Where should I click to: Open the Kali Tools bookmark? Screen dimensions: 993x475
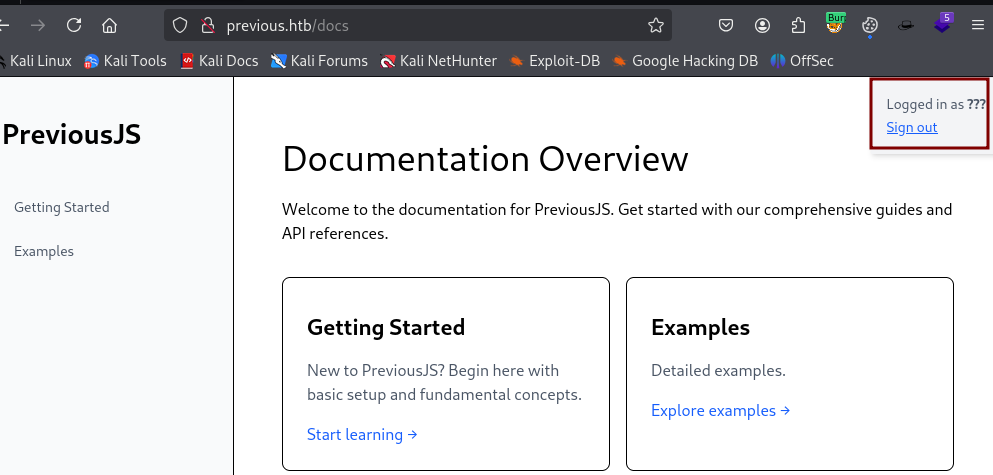(x=125, y=61)
